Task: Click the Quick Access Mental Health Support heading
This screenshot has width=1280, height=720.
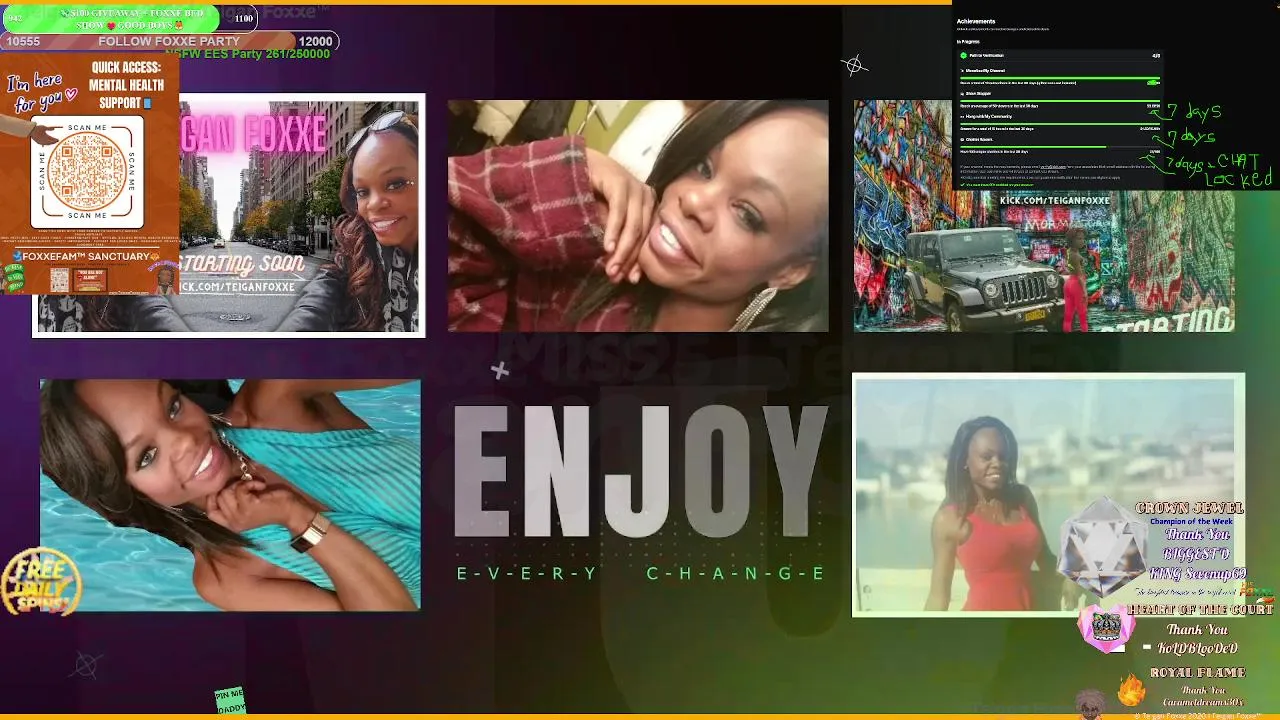Action: (x=126, y=85)
